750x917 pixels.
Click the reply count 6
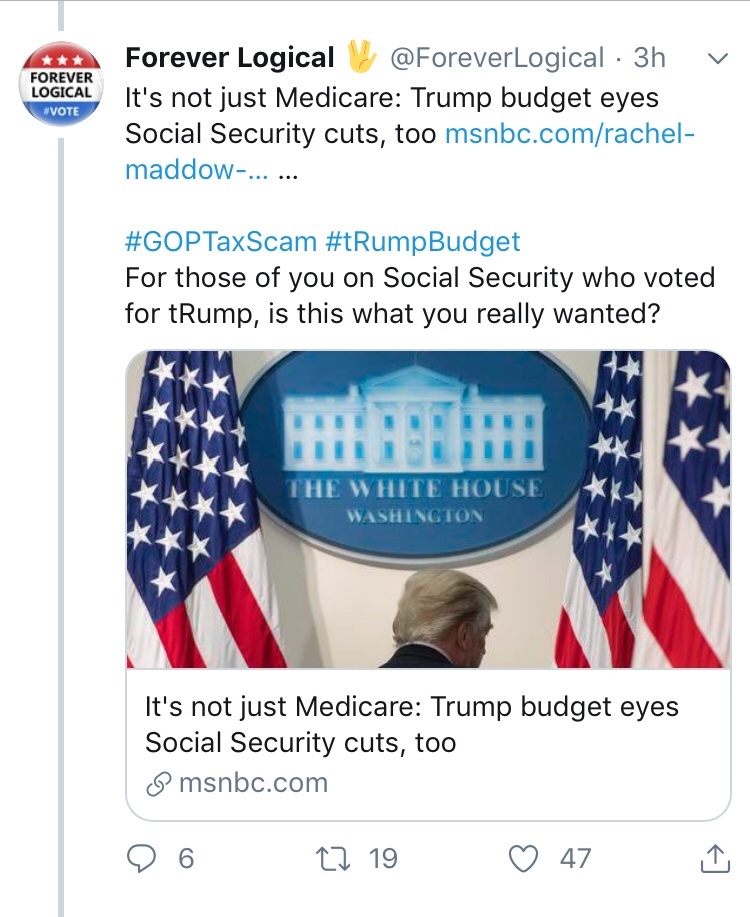pos(186,858)
